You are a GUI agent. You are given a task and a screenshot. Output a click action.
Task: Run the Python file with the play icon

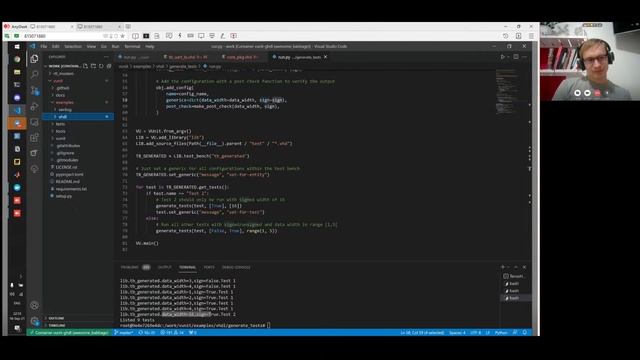point(503,57)
